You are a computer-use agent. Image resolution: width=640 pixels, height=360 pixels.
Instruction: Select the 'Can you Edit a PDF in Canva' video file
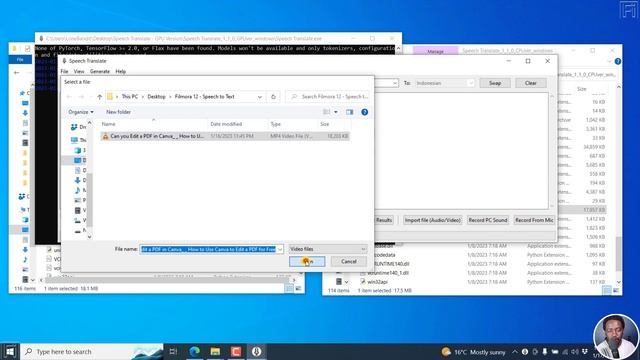click(x=224, y=136)
